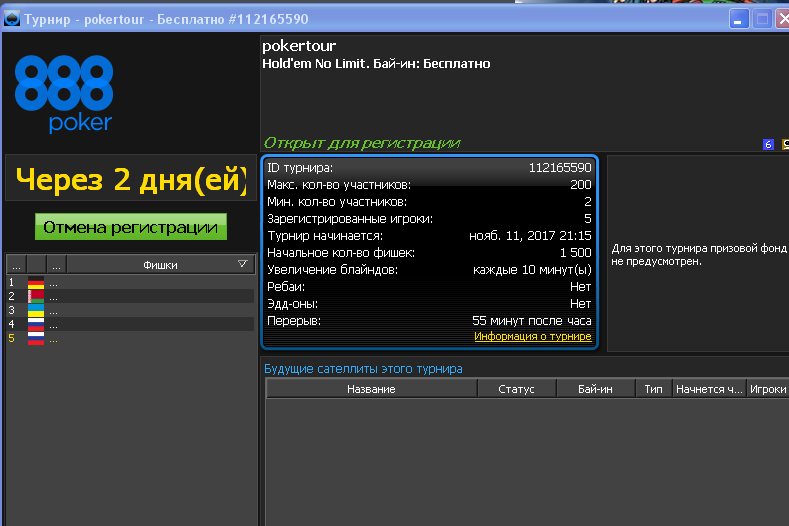Click the blue 6-max table icon
This screenshot has height=526, width=789.
[x=768, y=144]
